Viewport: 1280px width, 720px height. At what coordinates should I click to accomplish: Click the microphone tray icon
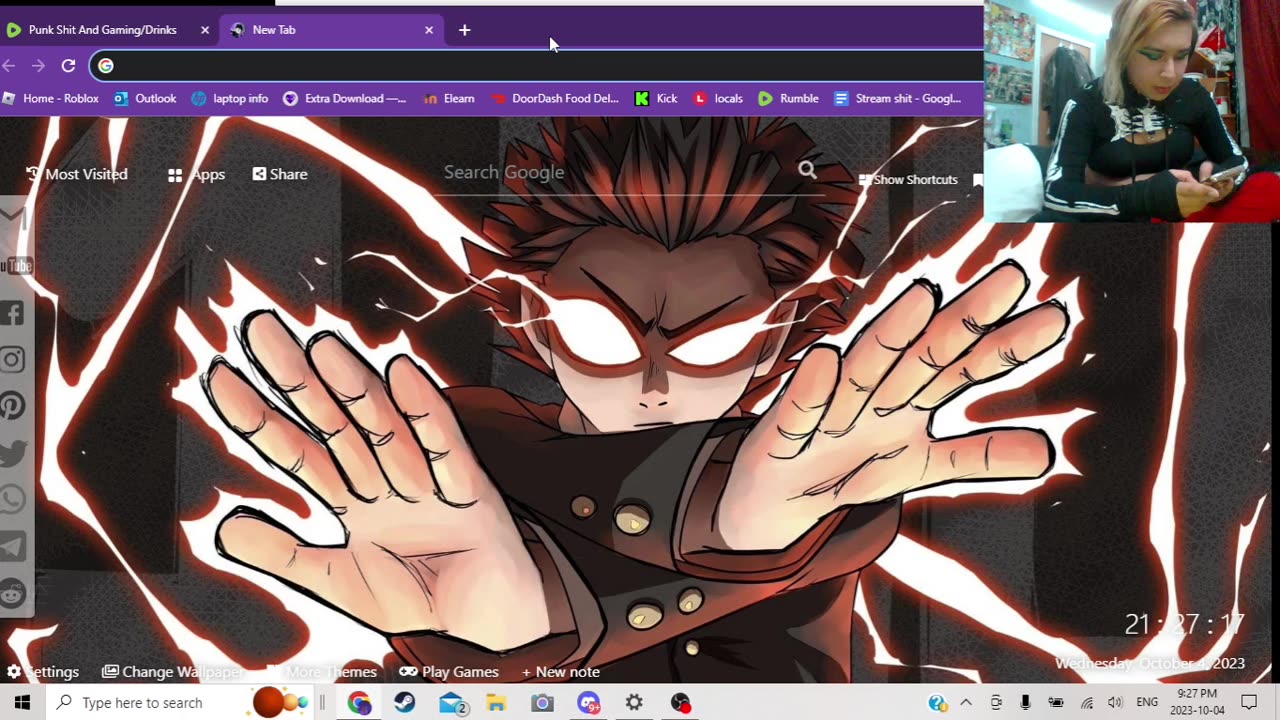tap(1025, 703)
